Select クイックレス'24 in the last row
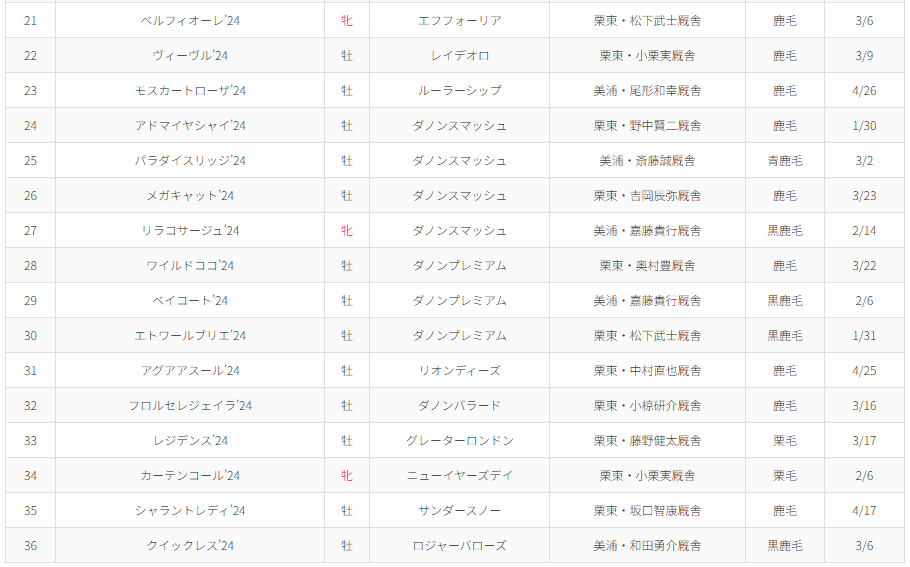The height and width of the screenshot is (567, 910). (x=190, y=545)
